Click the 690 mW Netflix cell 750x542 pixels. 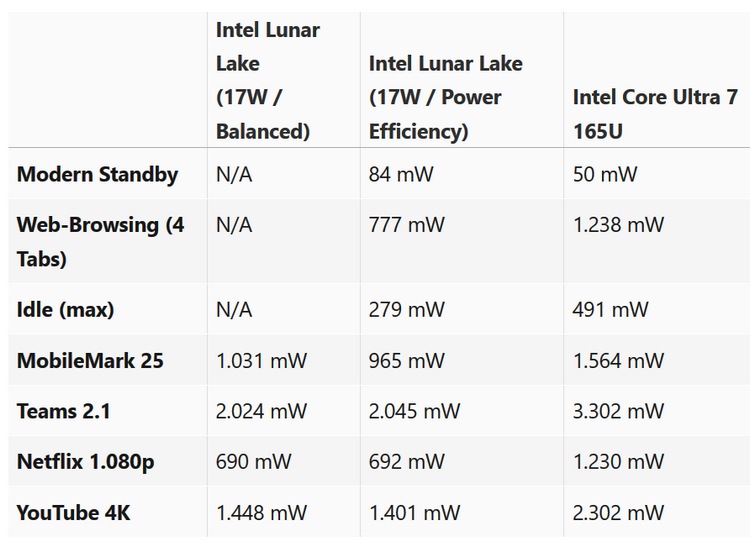point(253,462)
